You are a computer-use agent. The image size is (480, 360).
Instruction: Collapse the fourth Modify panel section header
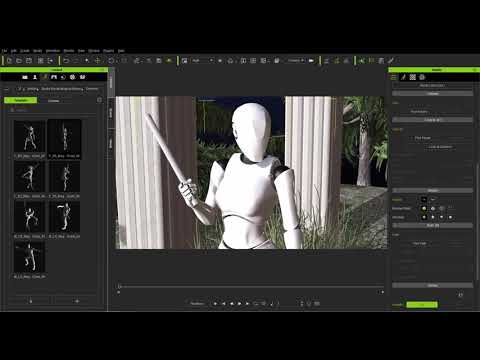[x=432, y=226]
